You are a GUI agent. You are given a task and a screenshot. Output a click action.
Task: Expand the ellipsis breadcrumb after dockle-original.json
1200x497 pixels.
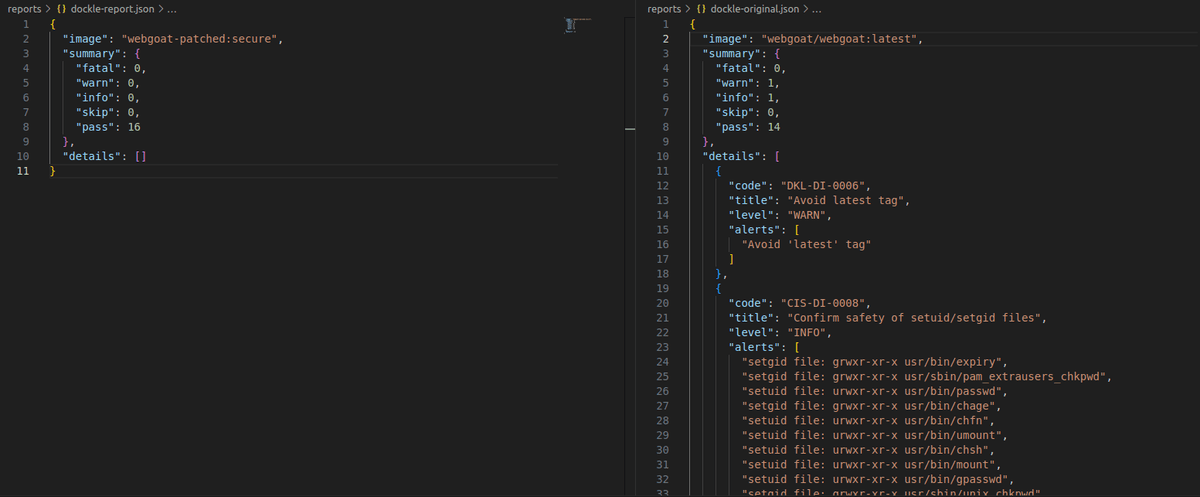click(x=816, y=8)
